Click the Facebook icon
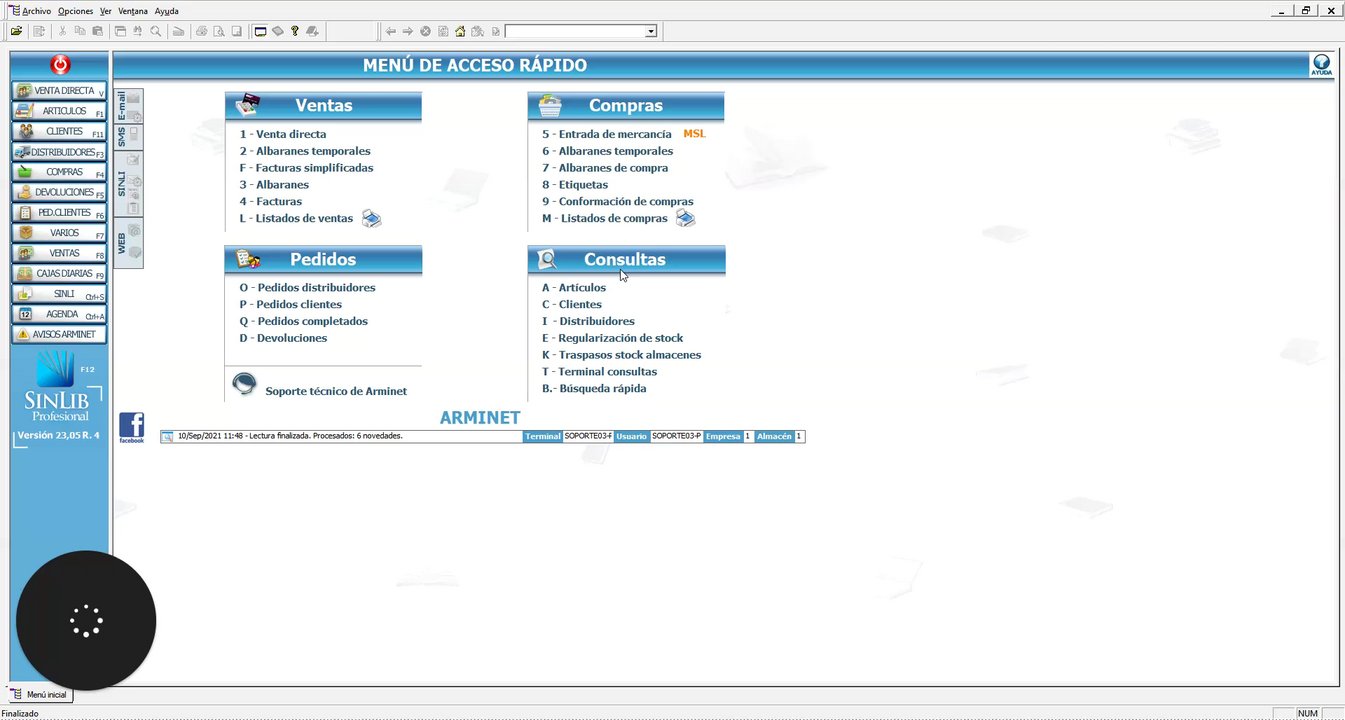The height and width of the screenshot is (720, 1345). tap(131, 427)
